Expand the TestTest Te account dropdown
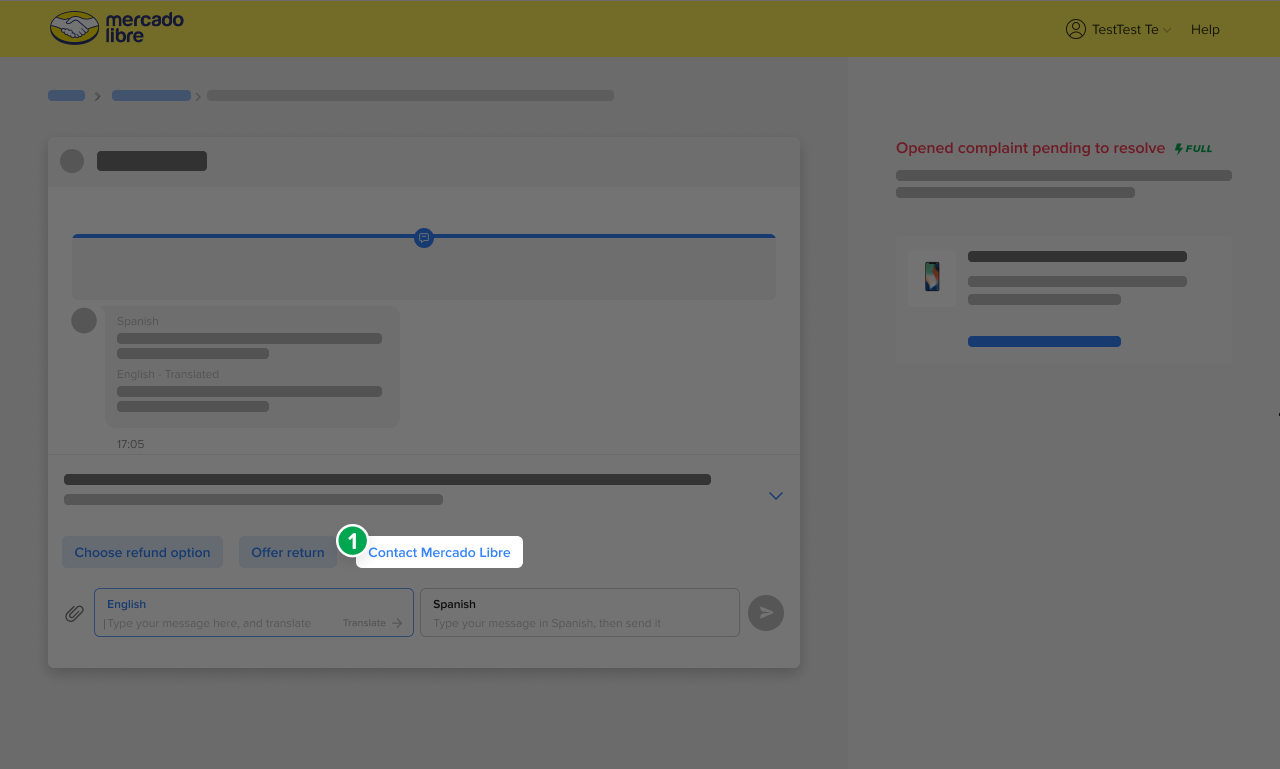1280x769 pixels. click(x=1167, y=30)
